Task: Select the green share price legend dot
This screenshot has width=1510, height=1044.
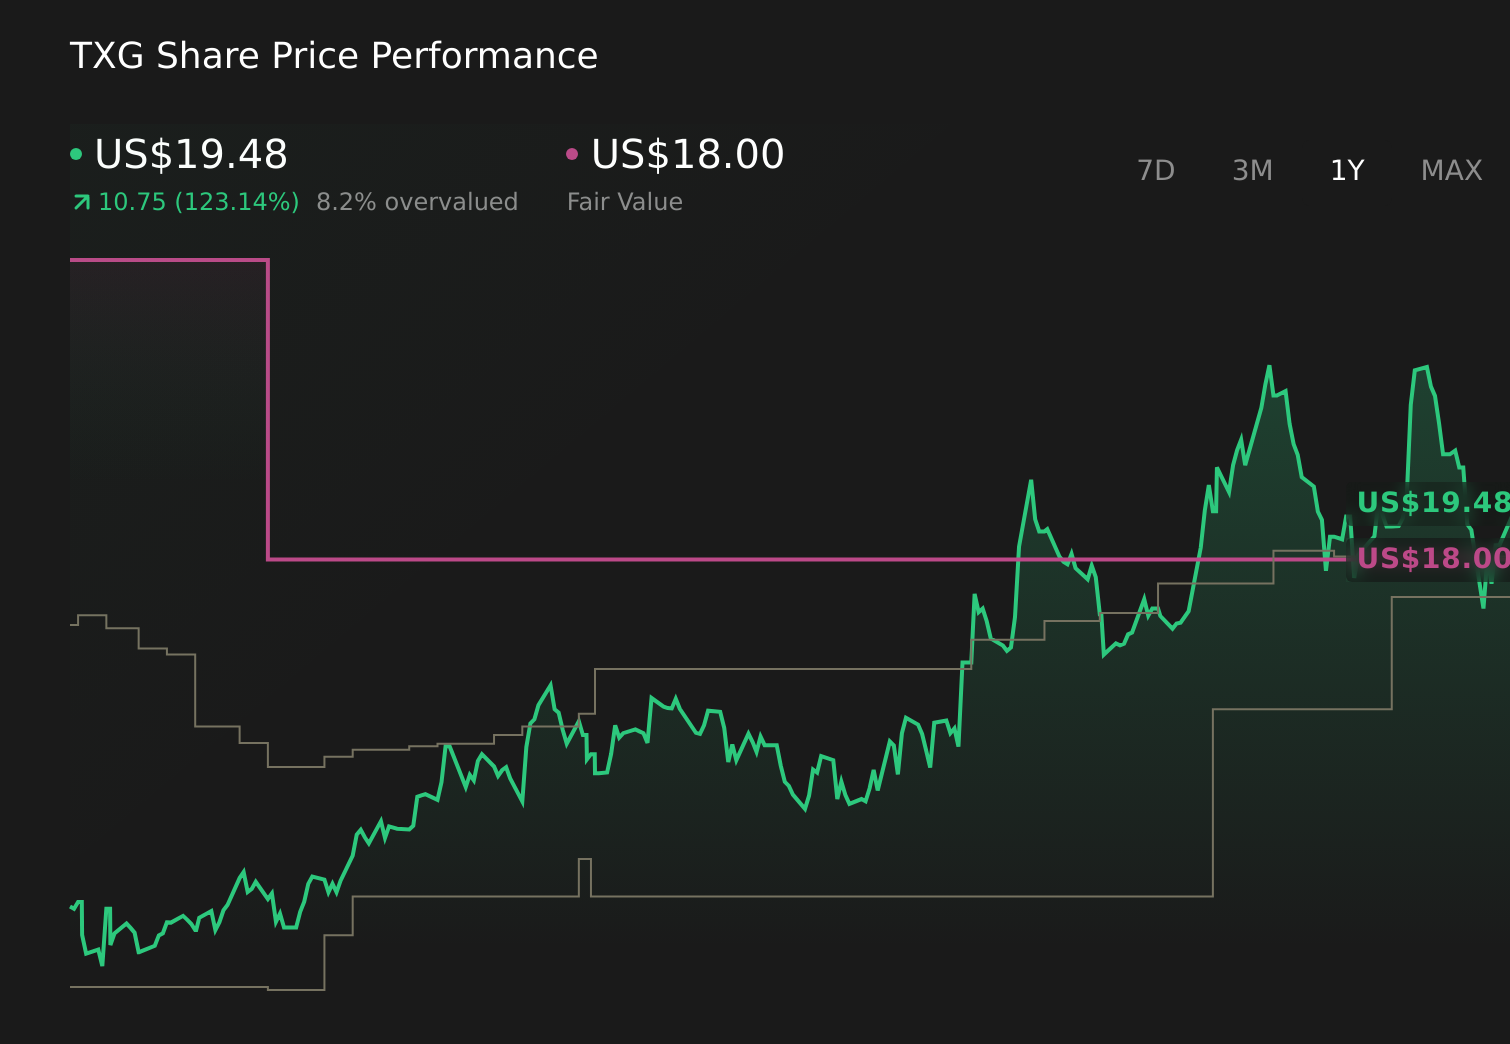Action: (x=76, y=152)
